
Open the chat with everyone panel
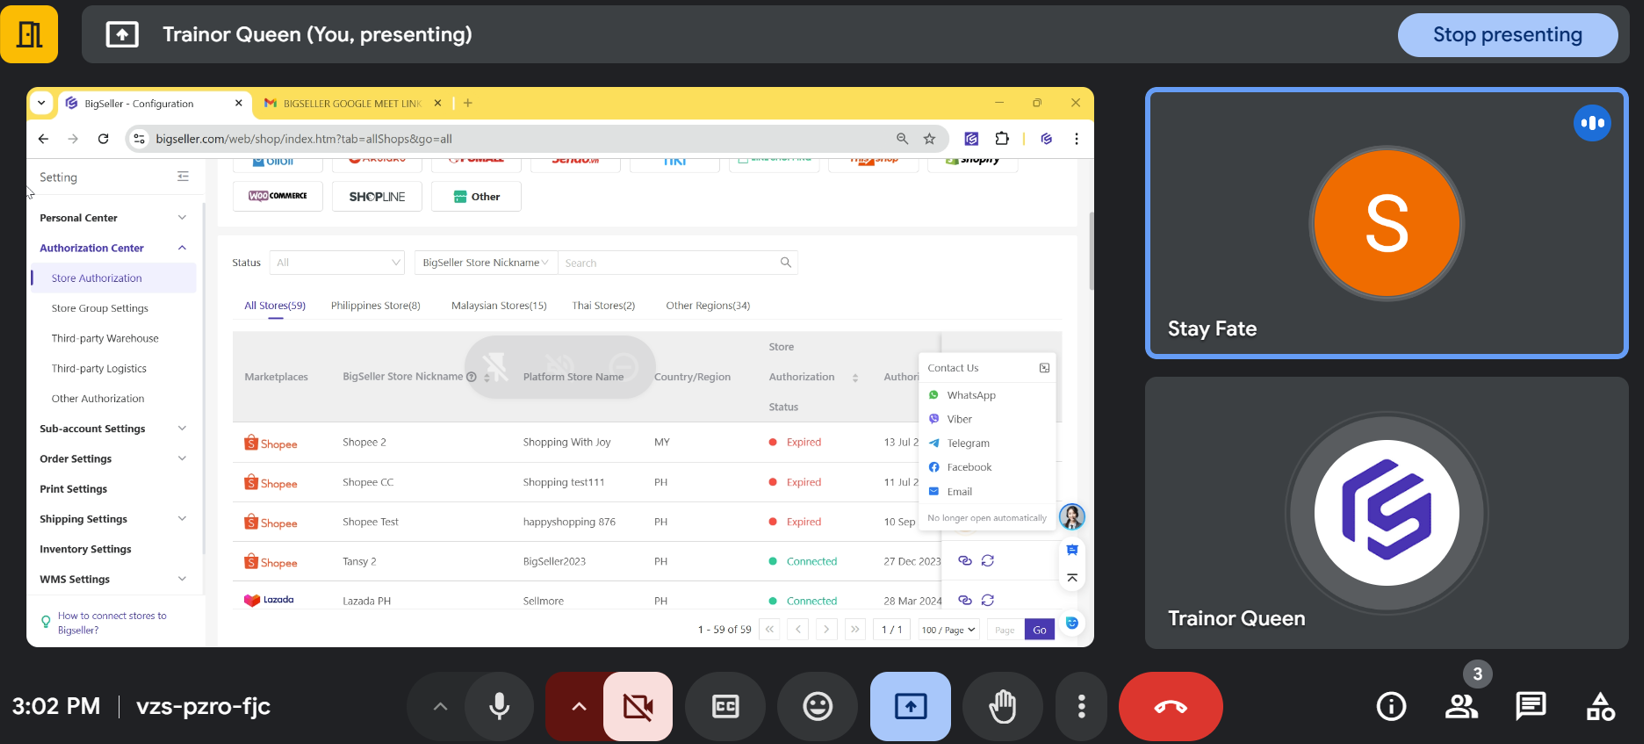1530,706
